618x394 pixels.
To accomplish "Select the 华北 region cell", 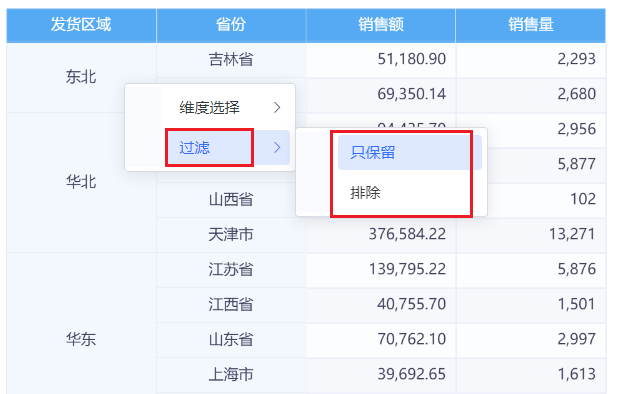I will pyautogui.click(x=81, y=182).
